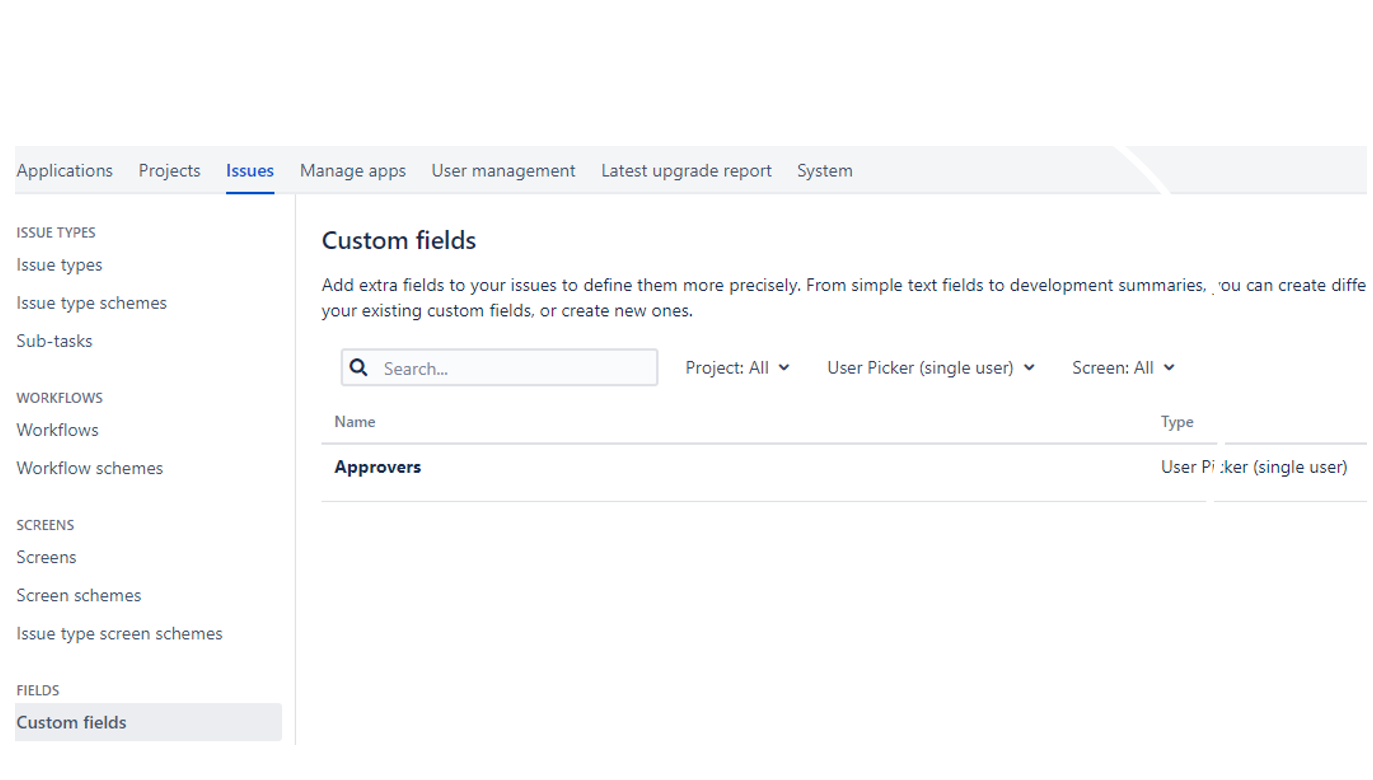Open the Project: All filter dropdown

(x=737, y=368)
